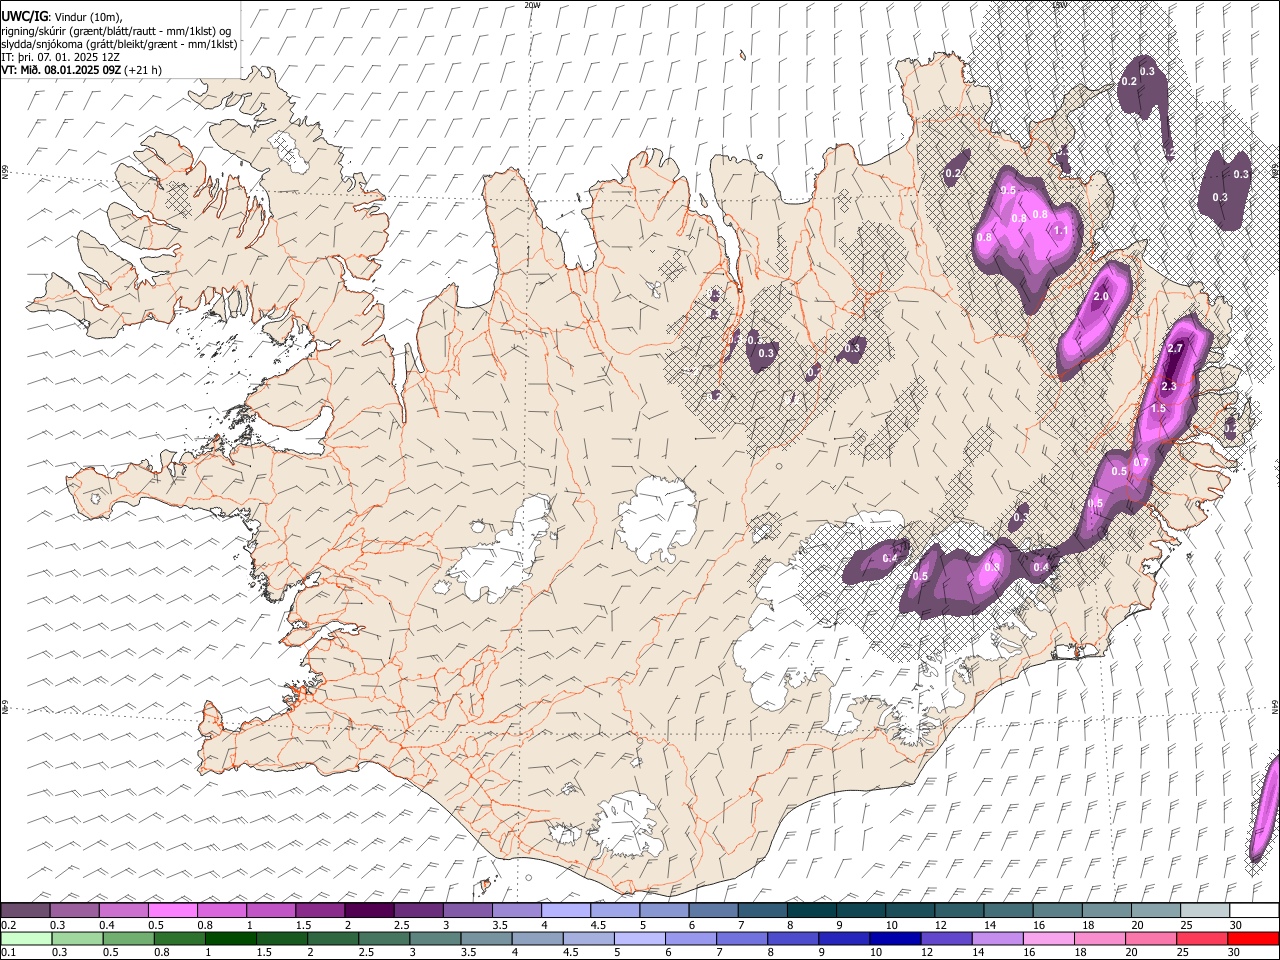Click the palest green rain swatch between 0.1 and 0.3
This screenshot has height=960, width=1280.
click(27, 938)
